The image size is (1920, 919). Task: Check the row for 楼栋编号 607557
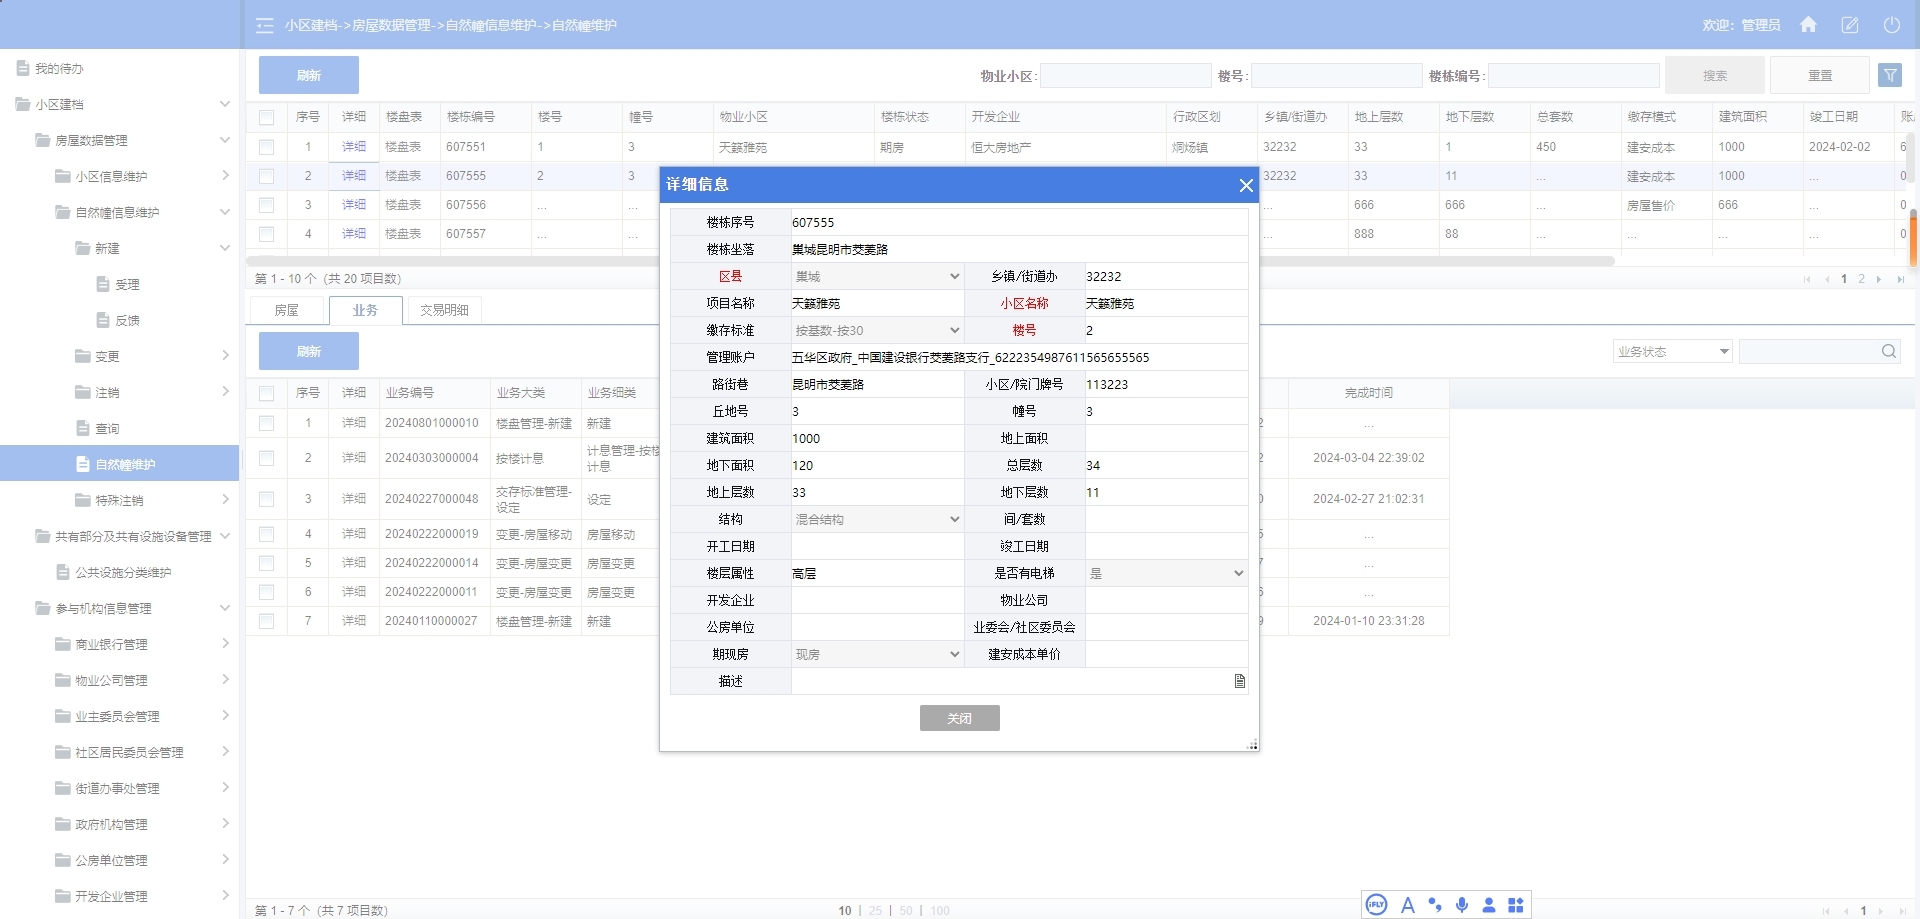coord(266,234)
